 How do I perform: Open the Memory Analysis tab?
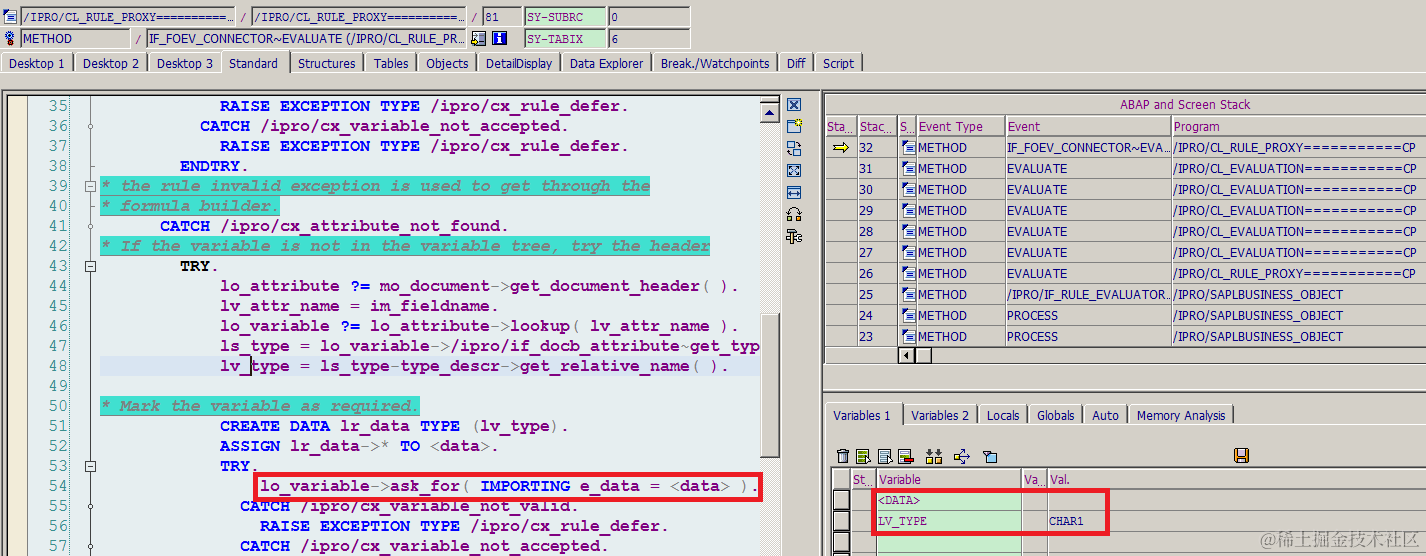[x=1181, y=415]
